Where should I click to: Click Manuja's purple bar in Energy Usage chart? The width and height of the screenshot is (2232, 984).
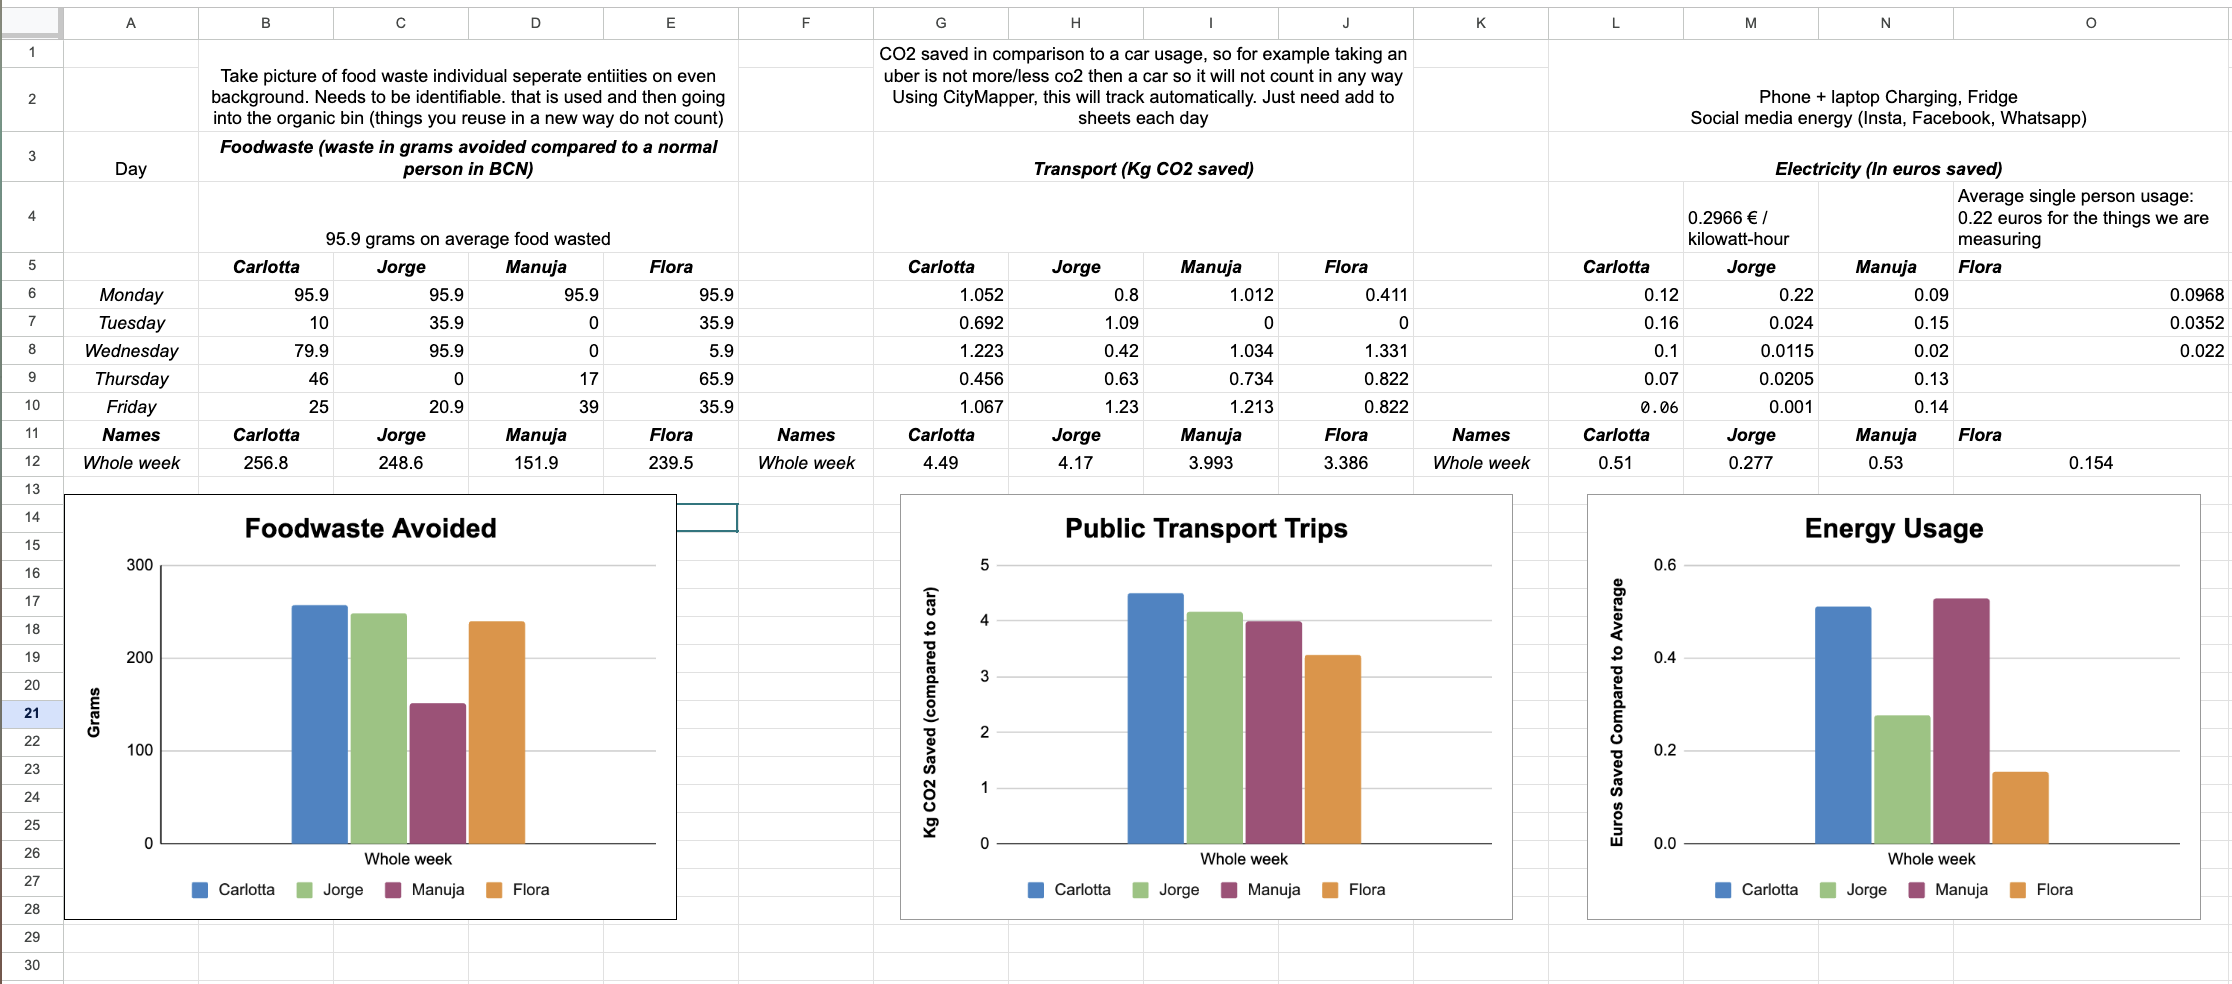(x=1961, y=721)
